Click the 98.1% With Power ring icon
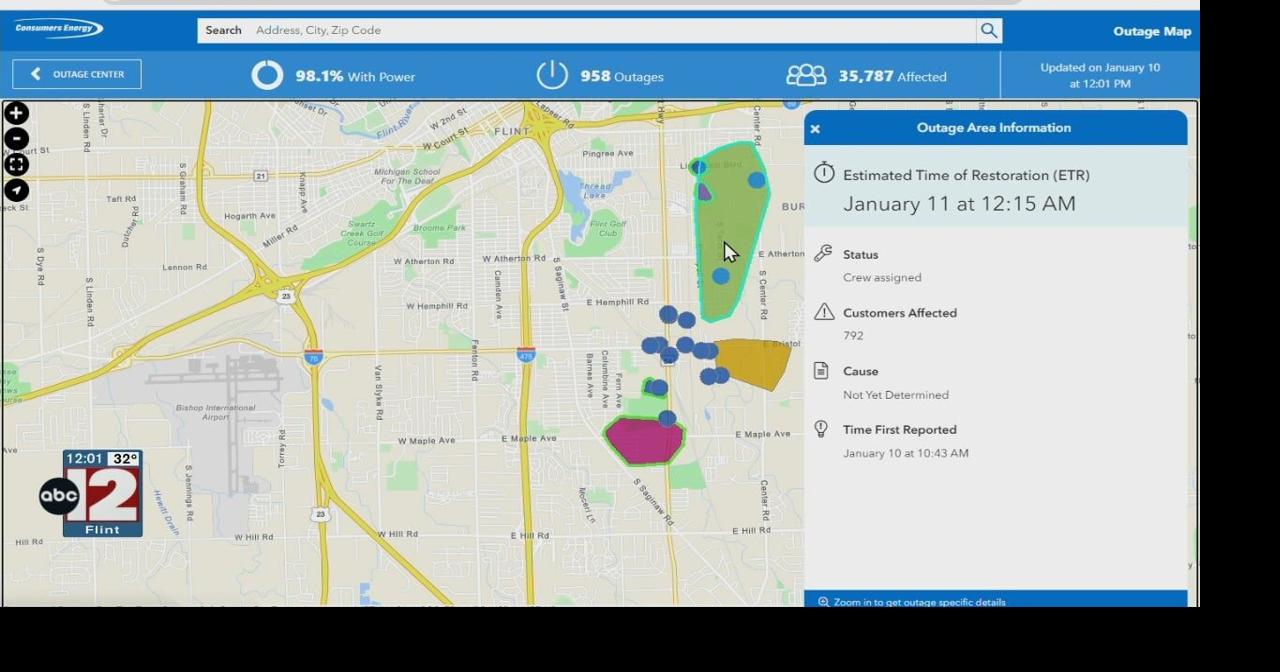Viewport: 1280px width, 672px height. pyautogui.click(x=267, y=75)
